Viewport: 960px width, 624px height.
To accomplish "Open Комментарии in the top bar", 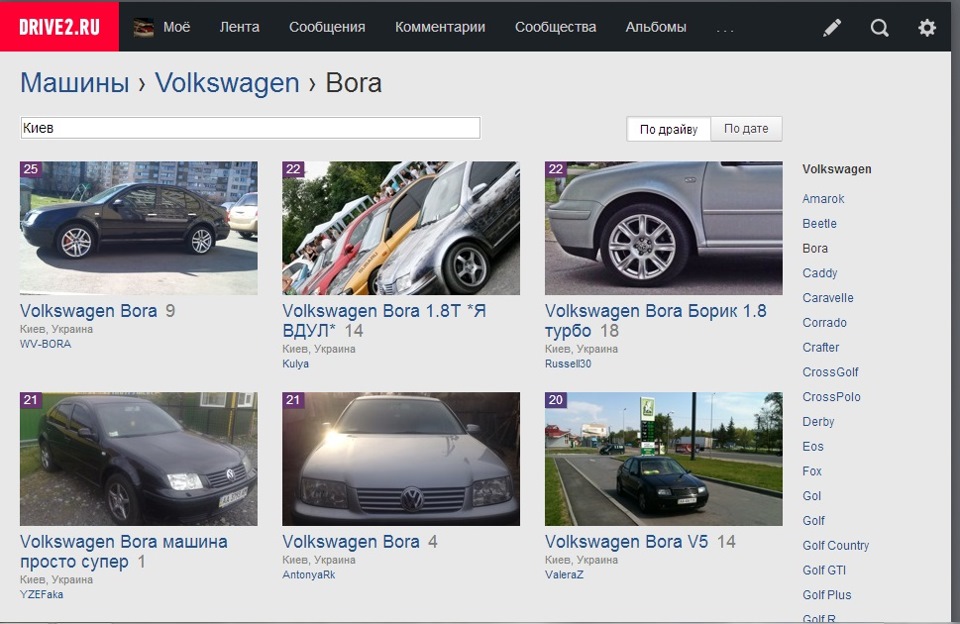I will click(x=440, y=27).
